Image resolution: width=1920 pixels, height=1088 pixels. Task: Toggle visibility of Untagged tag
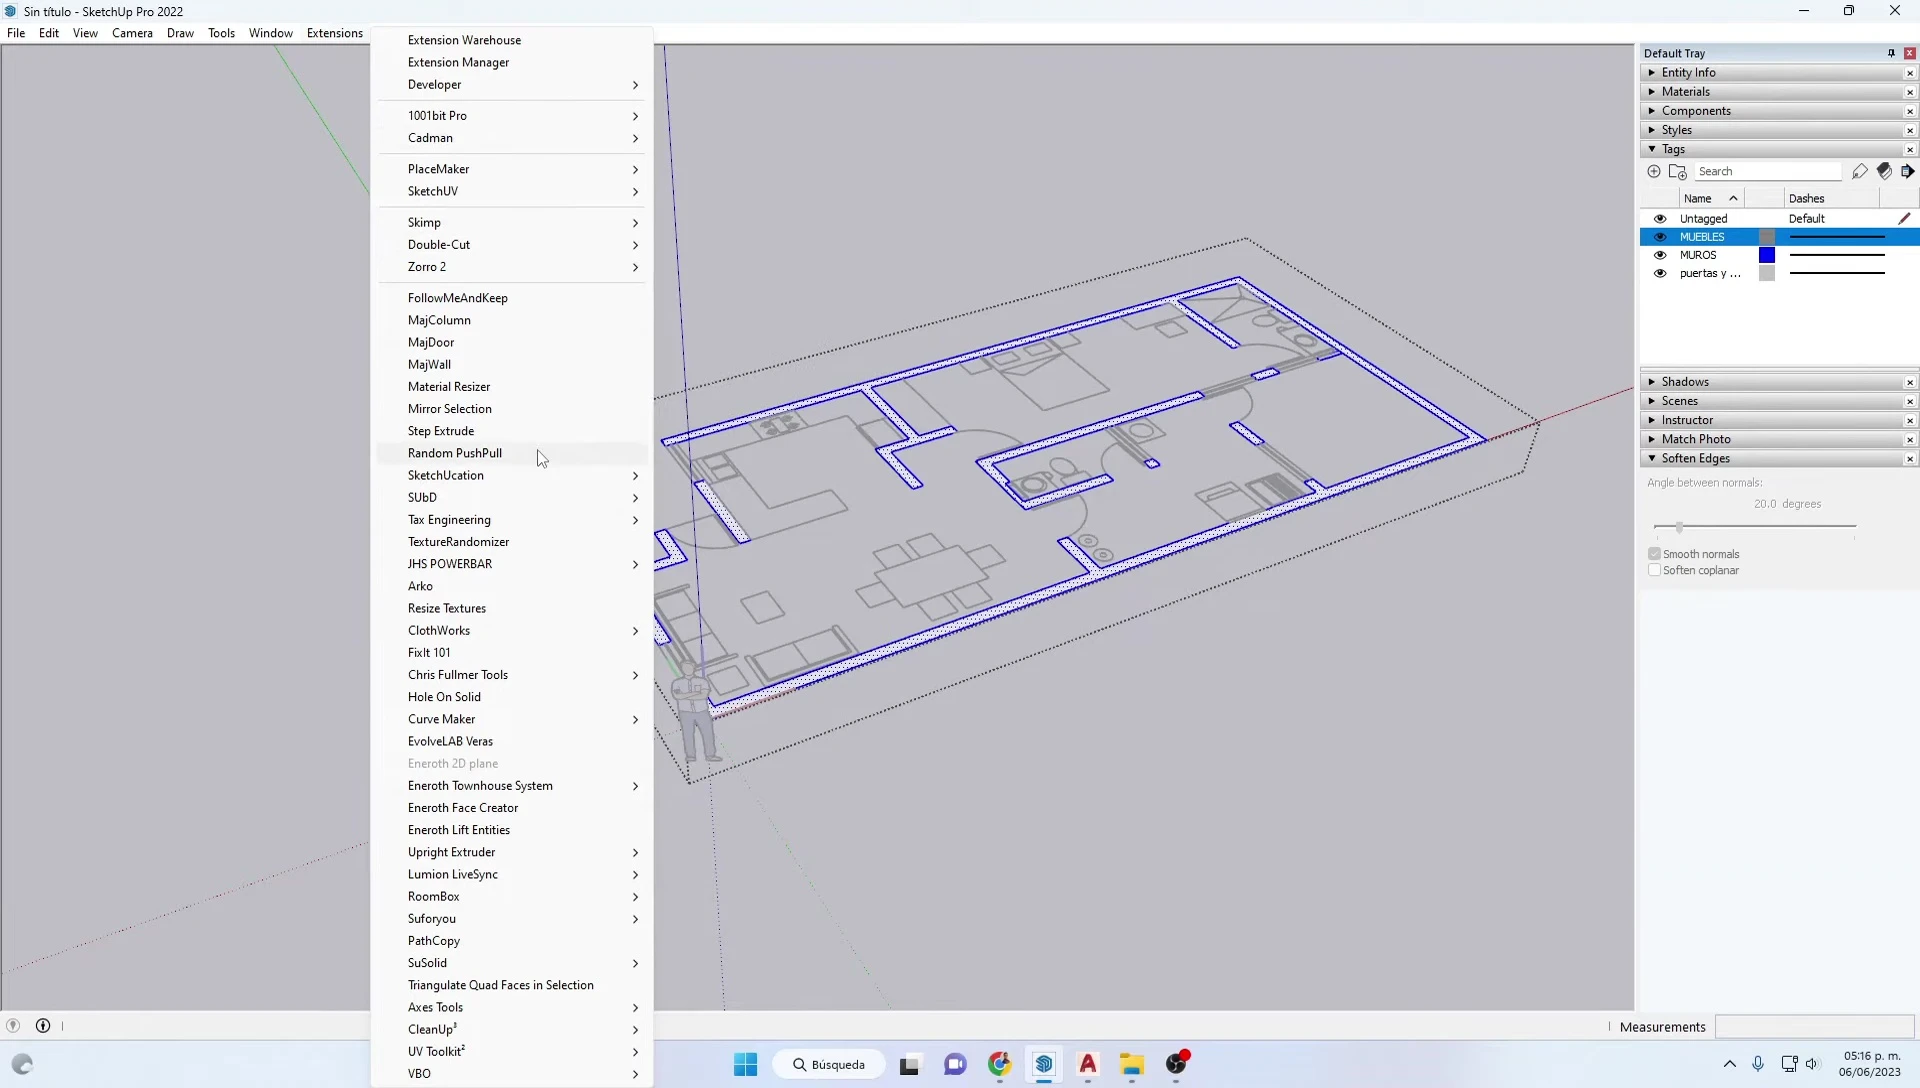[x=1660, y=219]
